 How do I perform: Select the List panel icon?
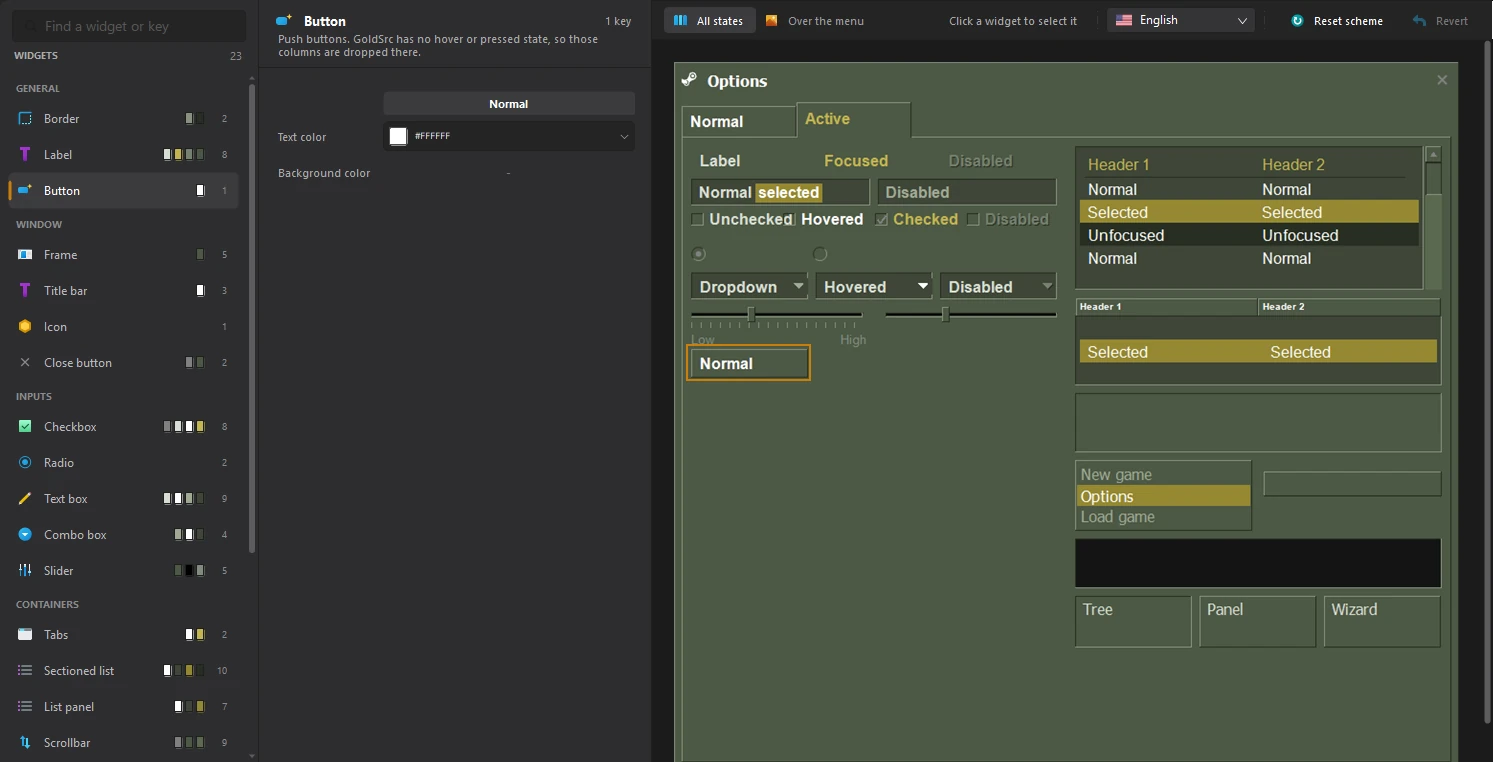[25, 706]
